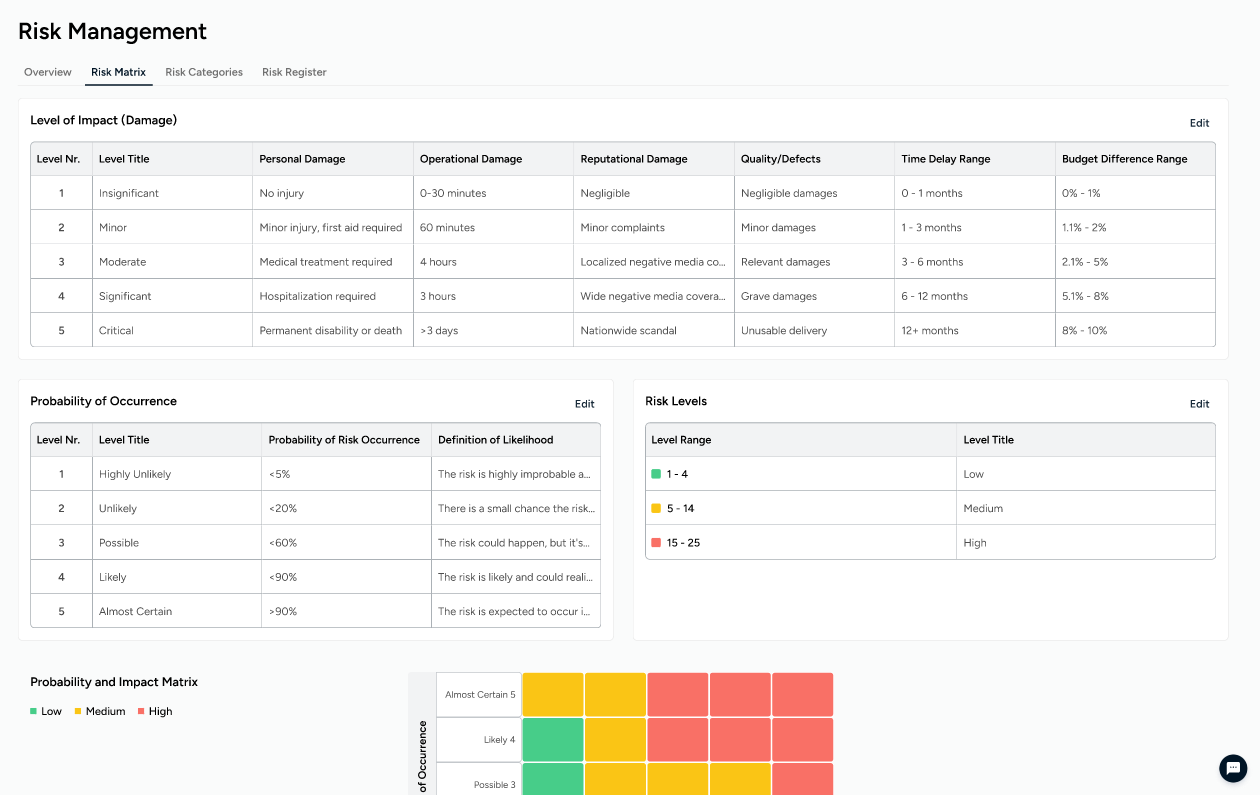Click the first yellow cell in Almost Certain 5 row
Screen dimensions: 1260x795
(x=552, y=693)
